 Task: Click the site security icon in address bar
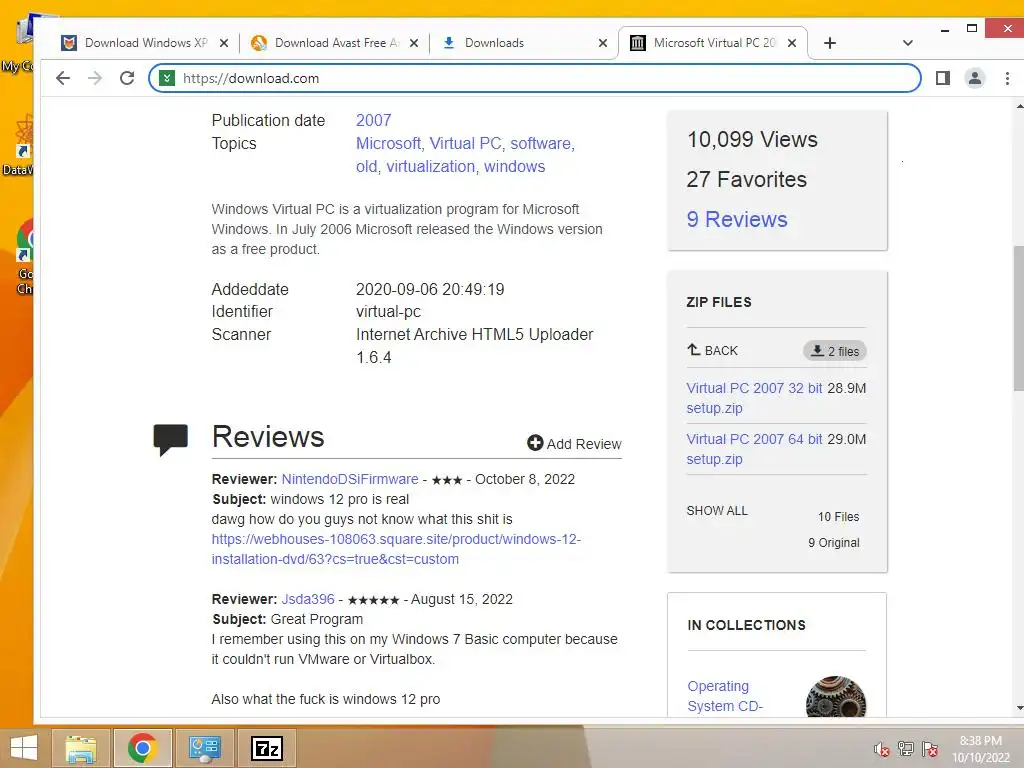click(167, 78)
